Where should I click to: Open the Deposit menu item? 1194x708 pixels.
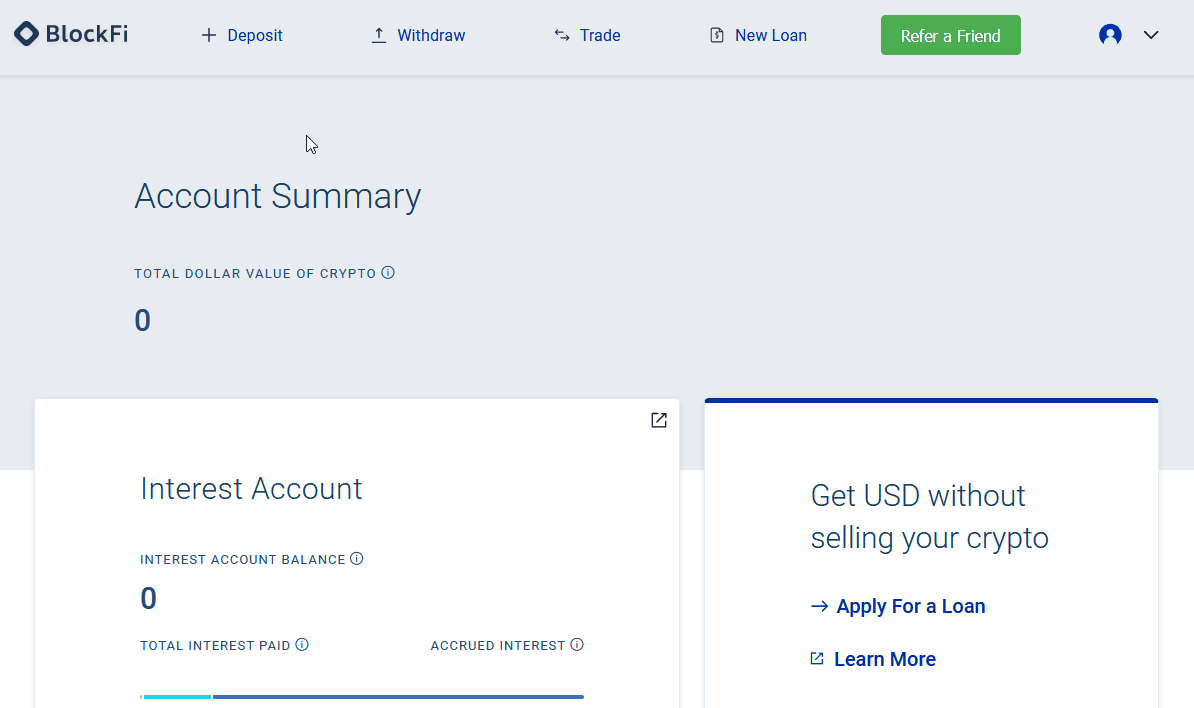[x=242, y=35]
